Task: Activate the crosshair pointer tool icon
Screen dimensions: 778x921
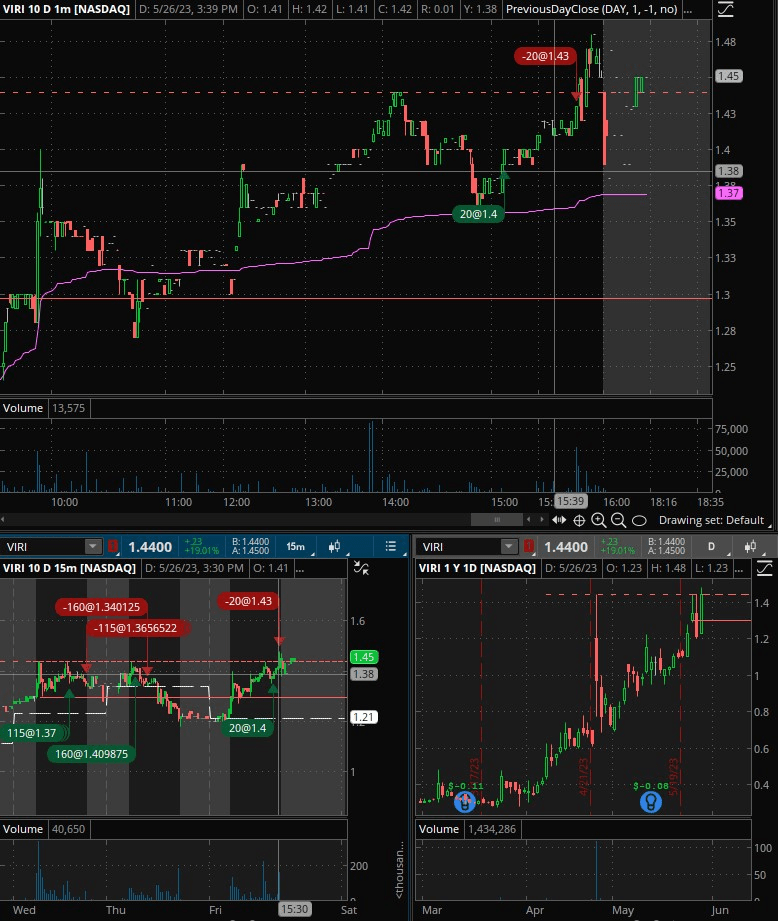Action: point(579,520)
